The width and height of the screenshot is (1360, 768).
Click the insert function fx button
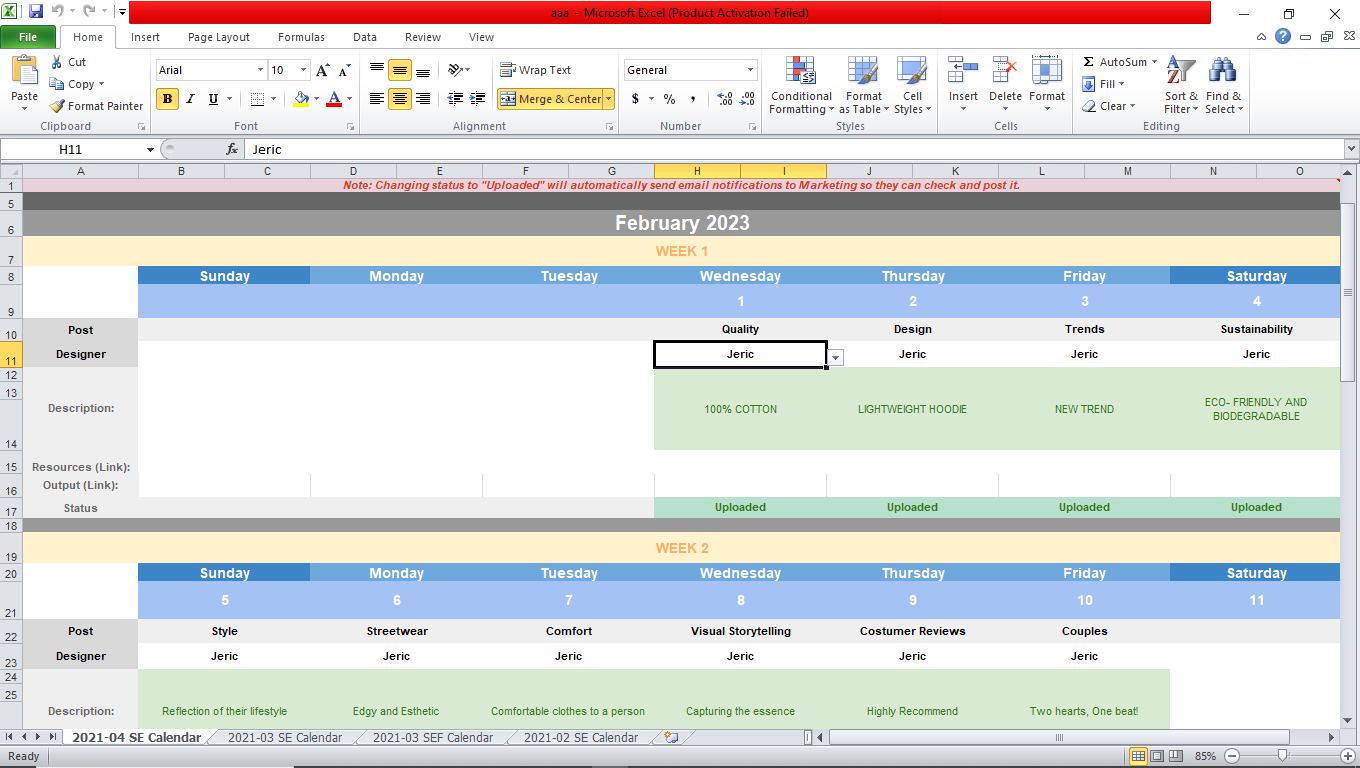232,149
